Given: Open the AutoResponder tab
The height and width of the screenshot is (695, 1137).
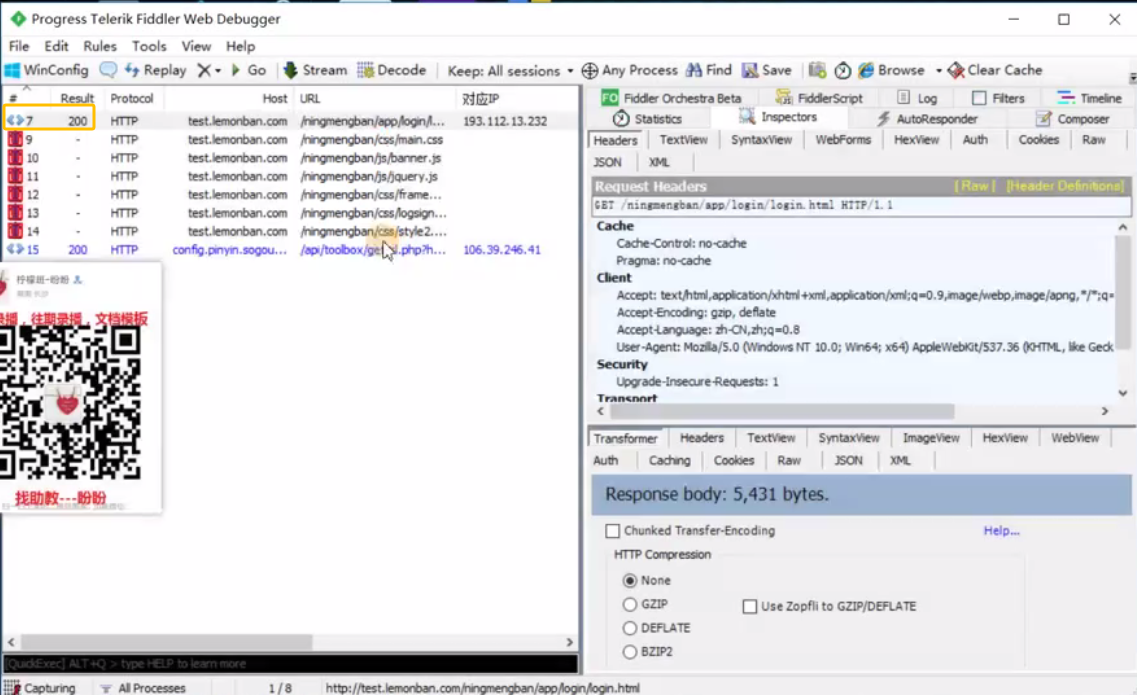Looking at the screenshot, I should pyautogui.click(x=927, y=119).
